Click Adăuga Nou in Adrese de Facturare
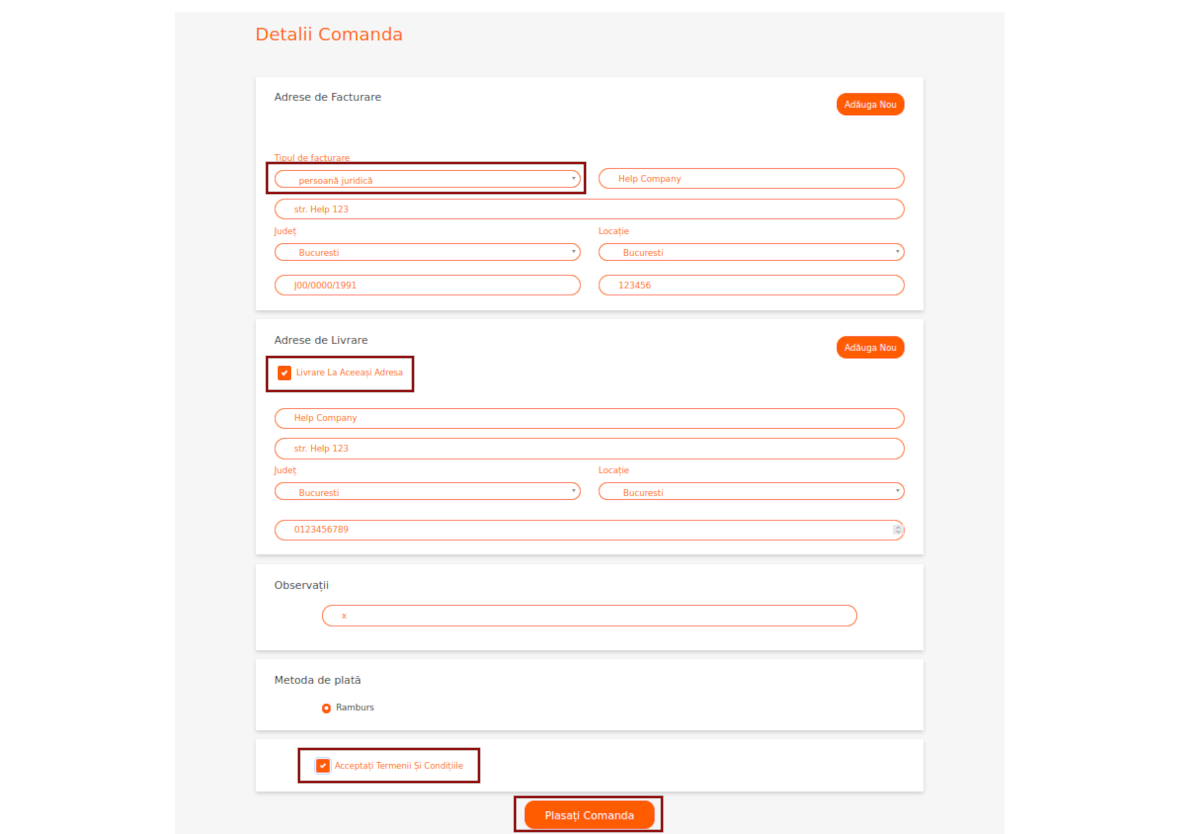 point(870,105)
